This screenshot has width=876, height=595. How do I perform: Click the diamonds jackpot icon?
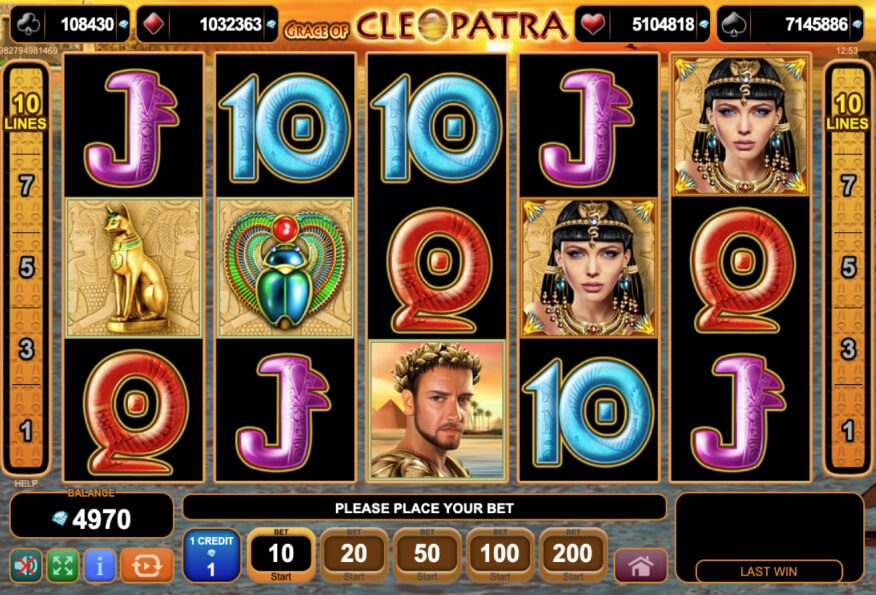coord(154,25)
